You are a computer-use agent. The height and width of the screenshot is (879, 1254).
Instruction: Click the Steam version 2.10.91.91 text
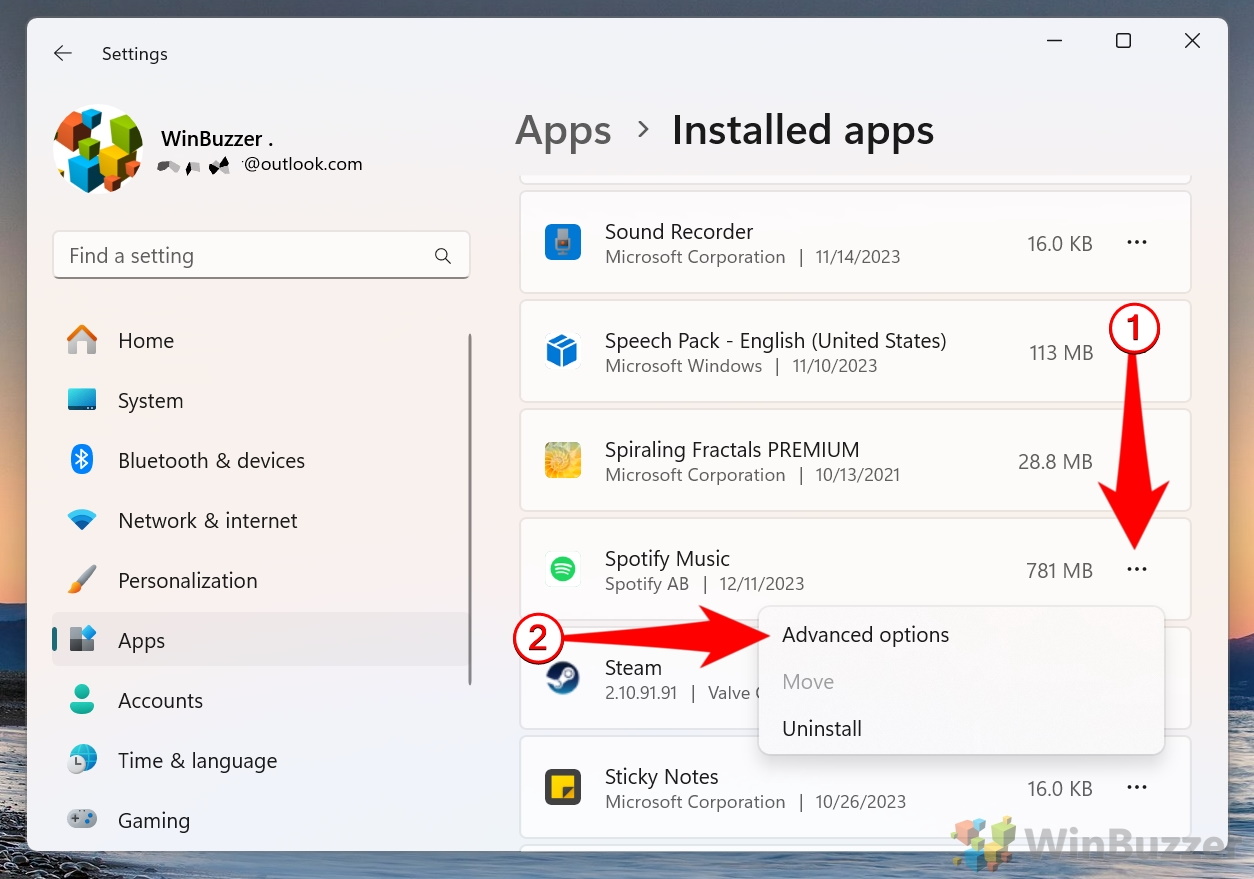point(641,693)
